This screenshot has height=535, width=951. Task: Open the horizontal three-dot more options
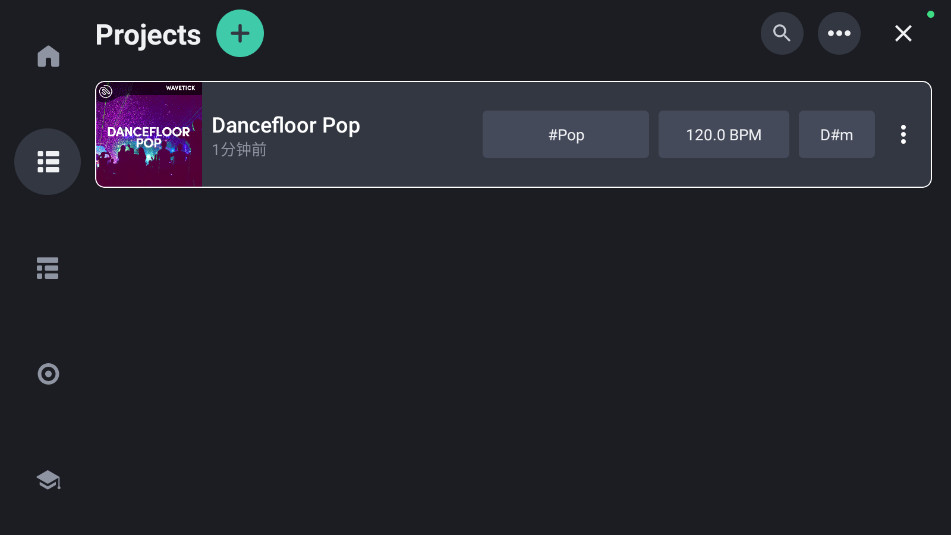tap(839, 34)
